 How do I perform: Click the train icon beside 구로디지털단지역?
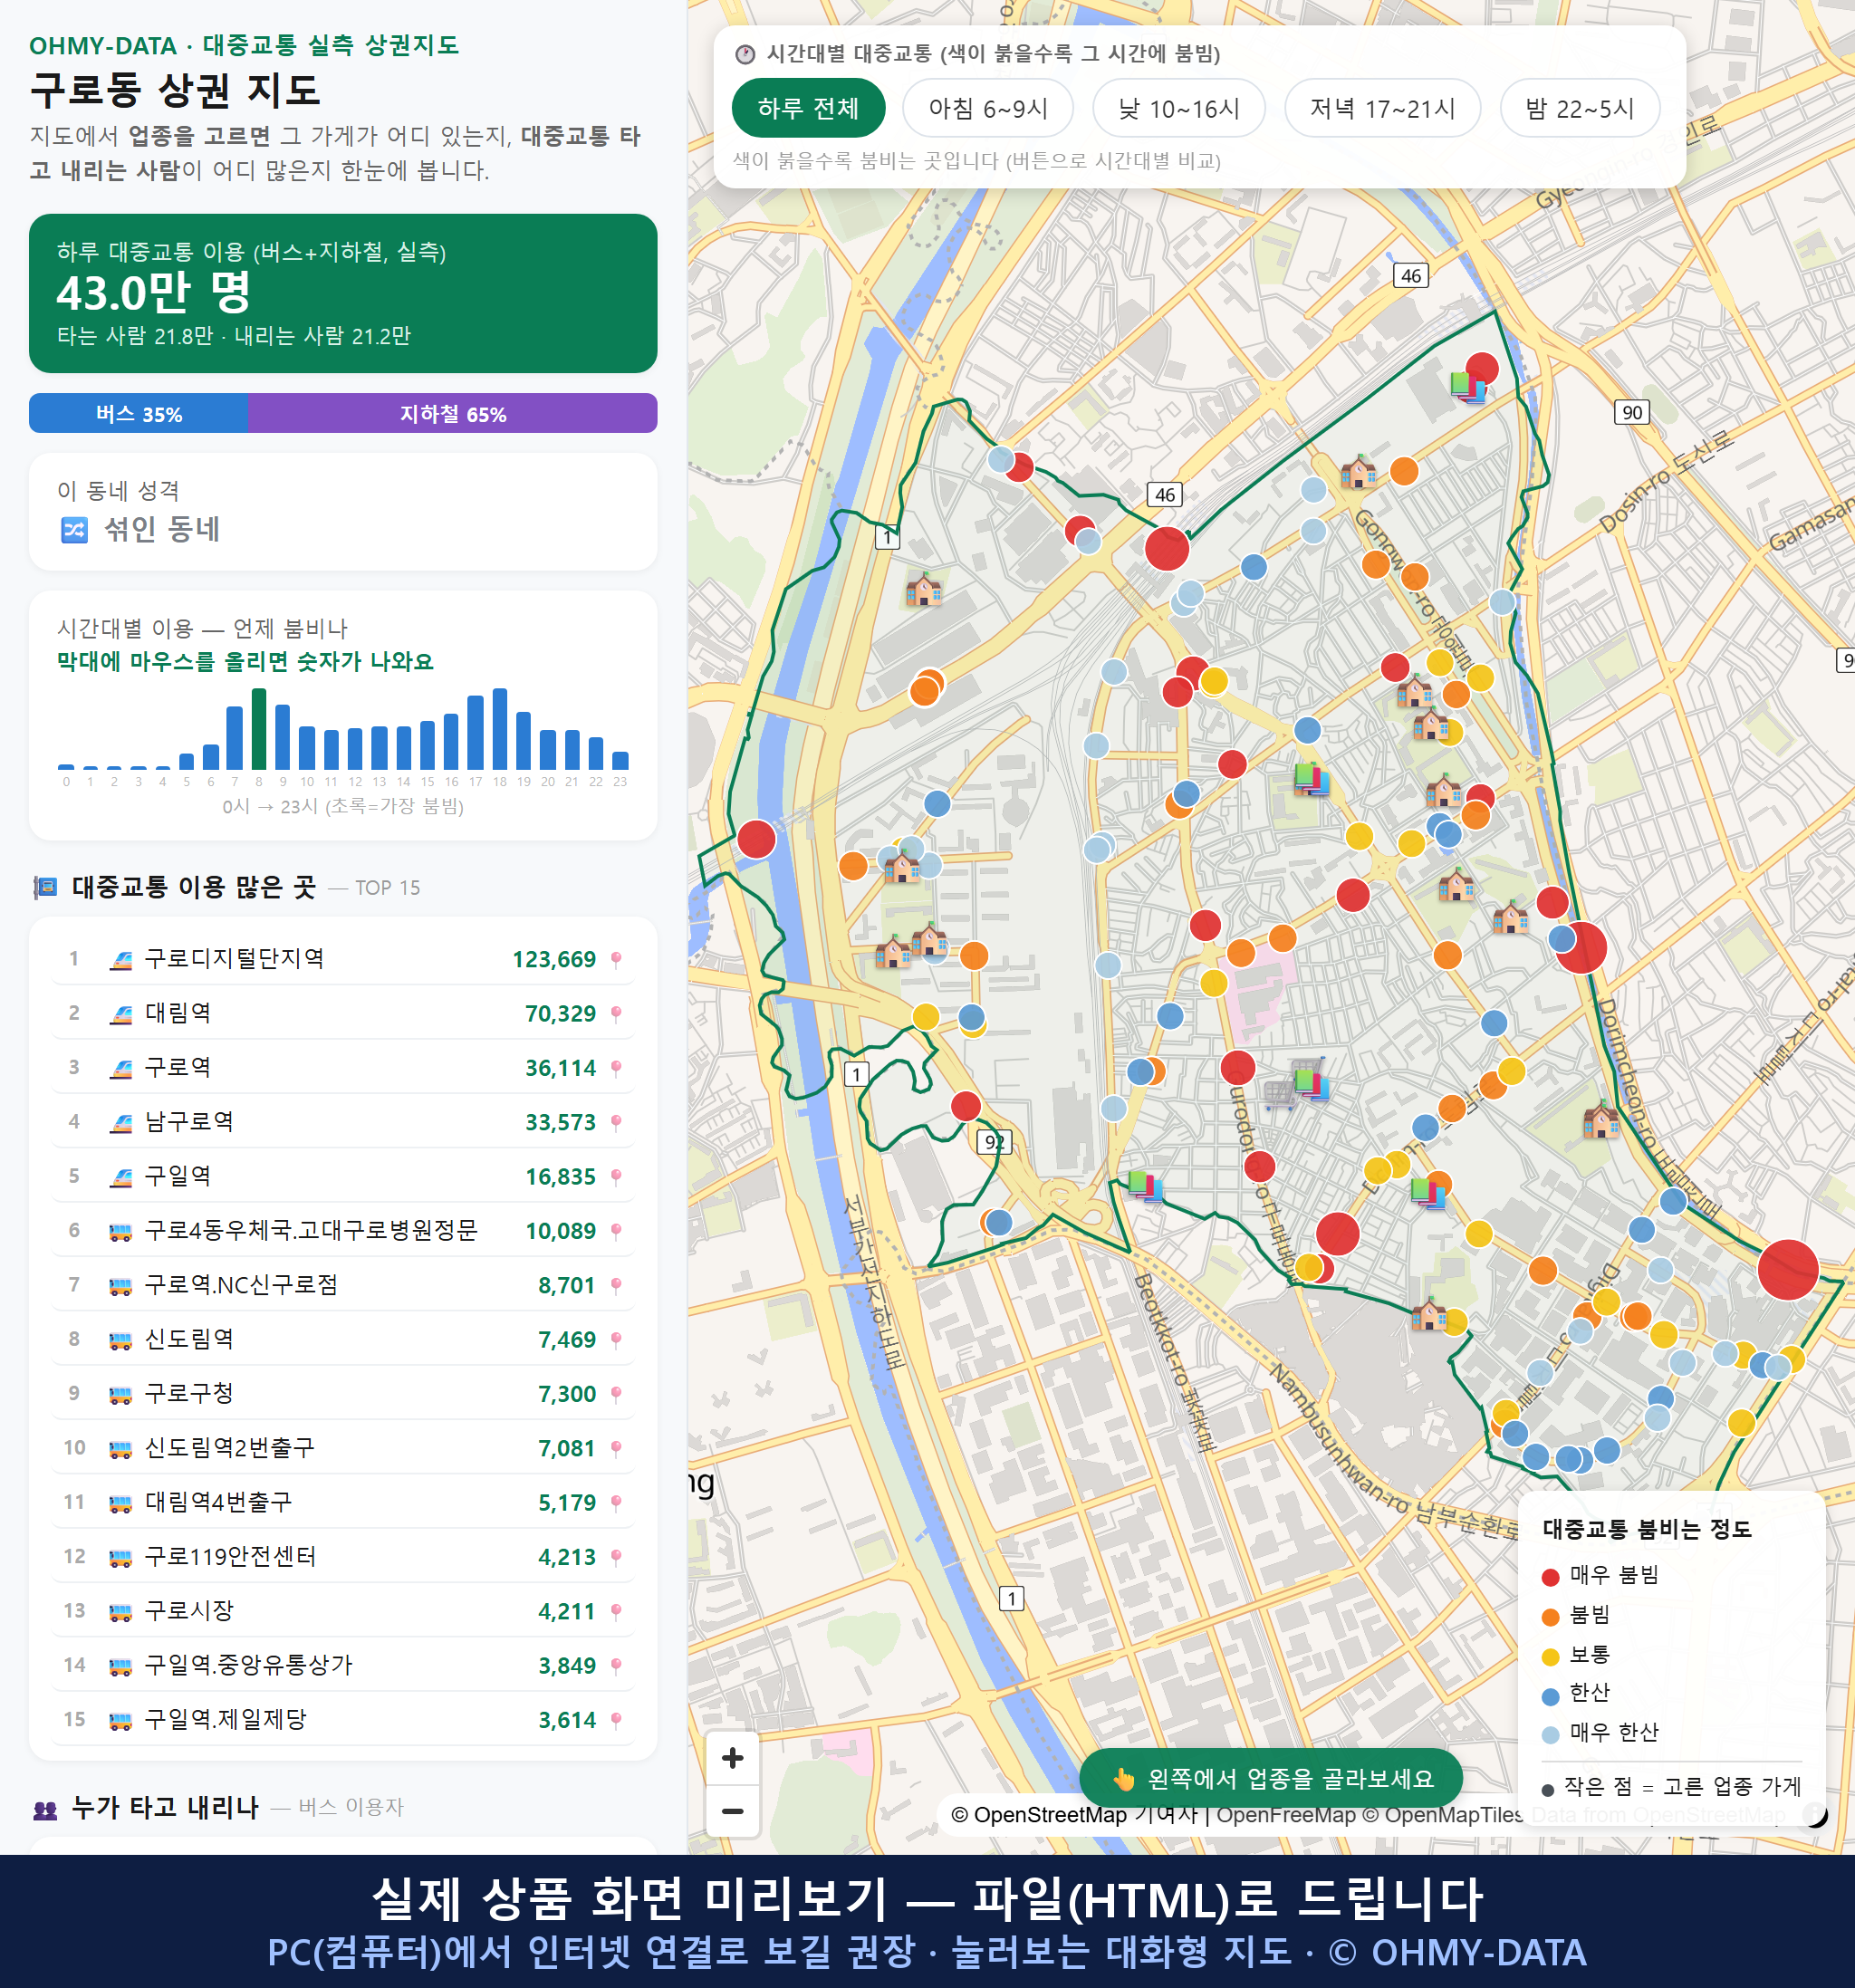point(120,960)
